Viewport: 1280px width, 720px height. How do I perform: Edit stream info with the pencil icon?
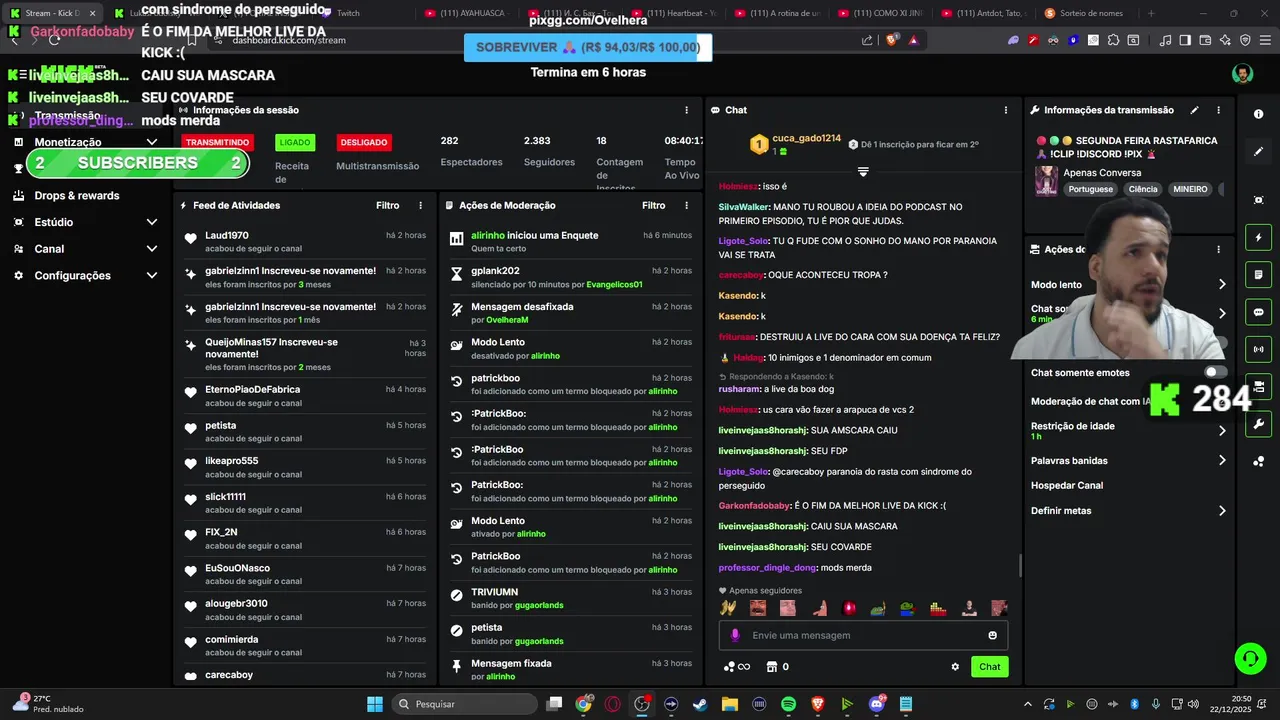1194,110
